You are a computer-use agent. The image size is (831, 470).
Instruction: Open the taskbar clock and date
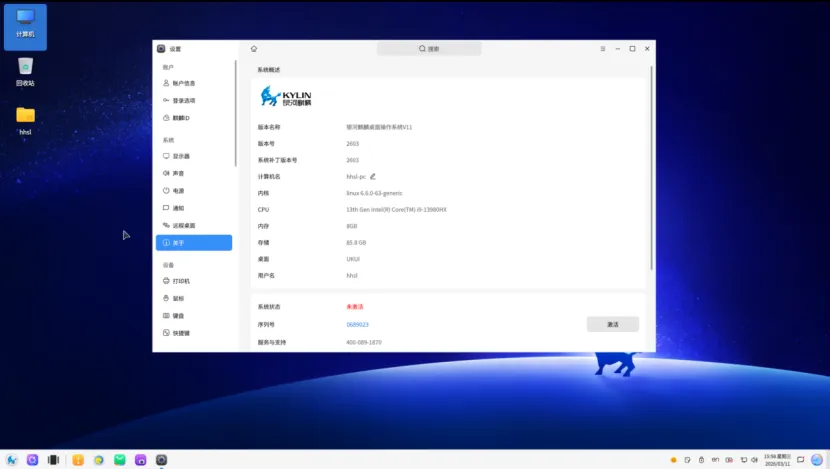pyautogui.click(x=777, y=460)
